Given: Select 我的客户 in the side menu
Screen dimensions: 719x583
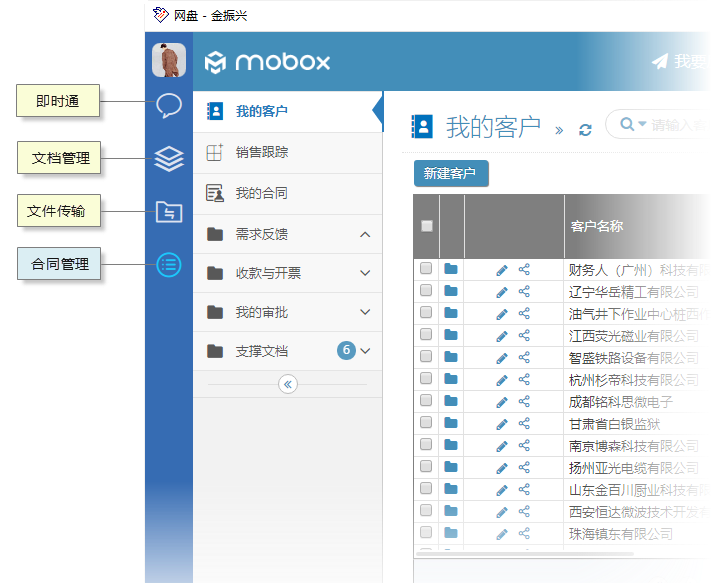Looking at the screenshot, I should tap(288, 111).
